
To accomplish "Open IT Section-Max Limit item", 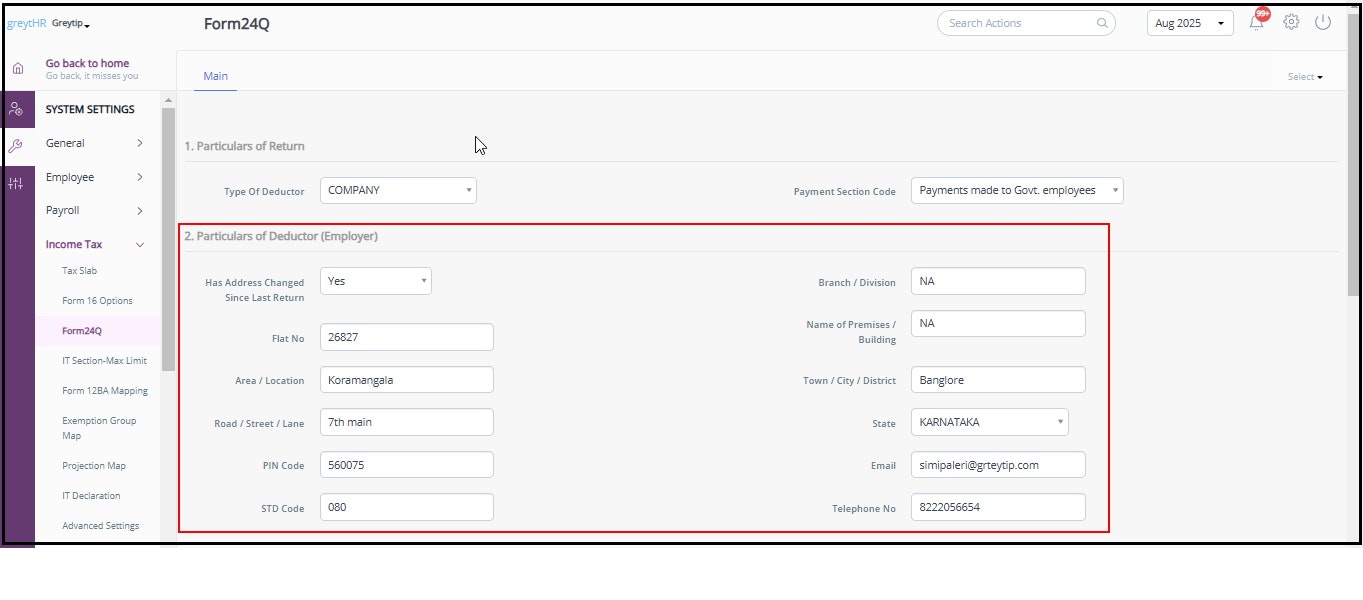I will coord(104,361).
